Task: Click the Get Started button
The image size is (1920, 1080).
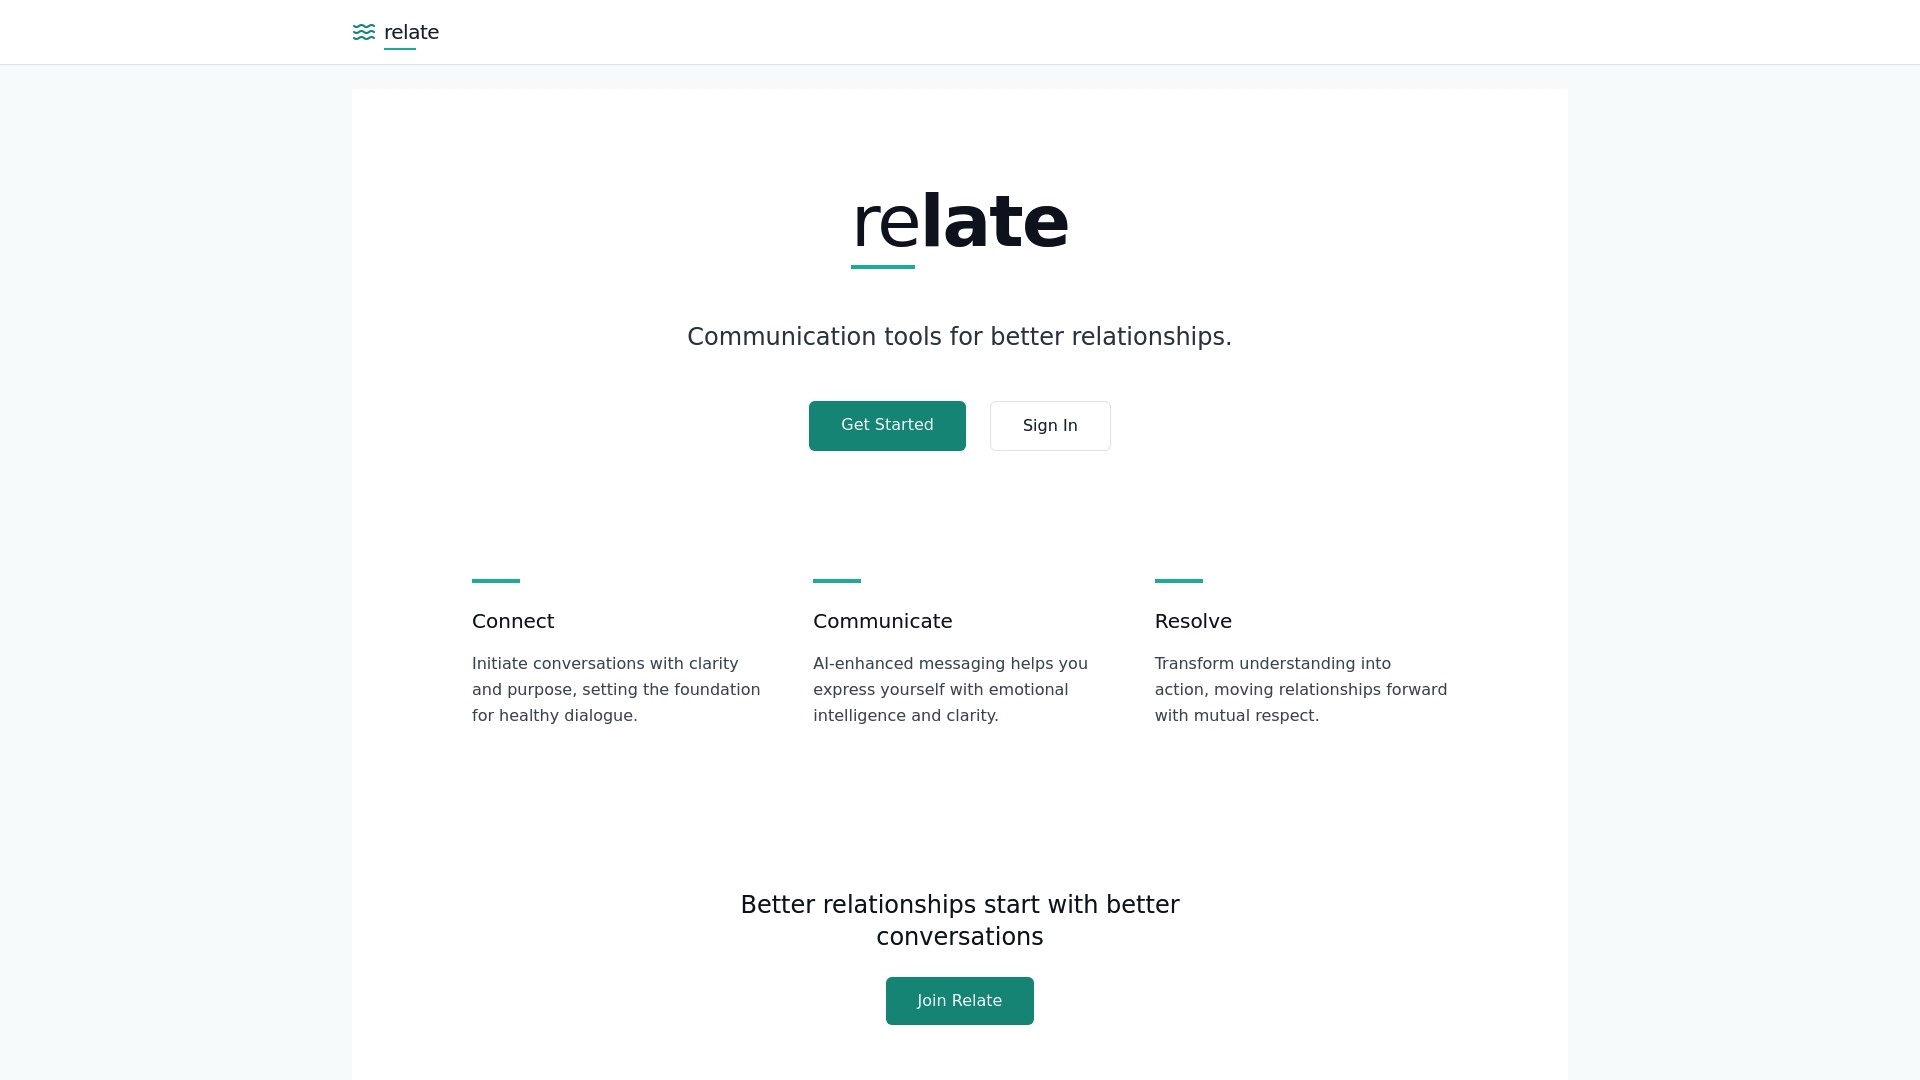Action: 886,425
